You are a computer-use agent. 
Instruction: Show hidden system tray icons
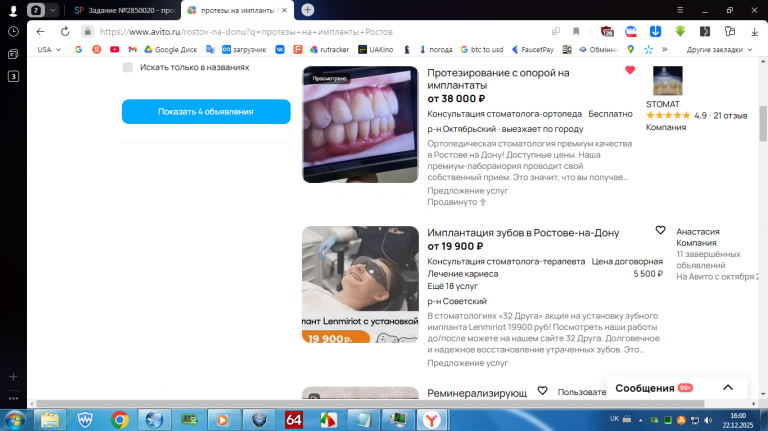pyautogui.click(x=640, y=420)
